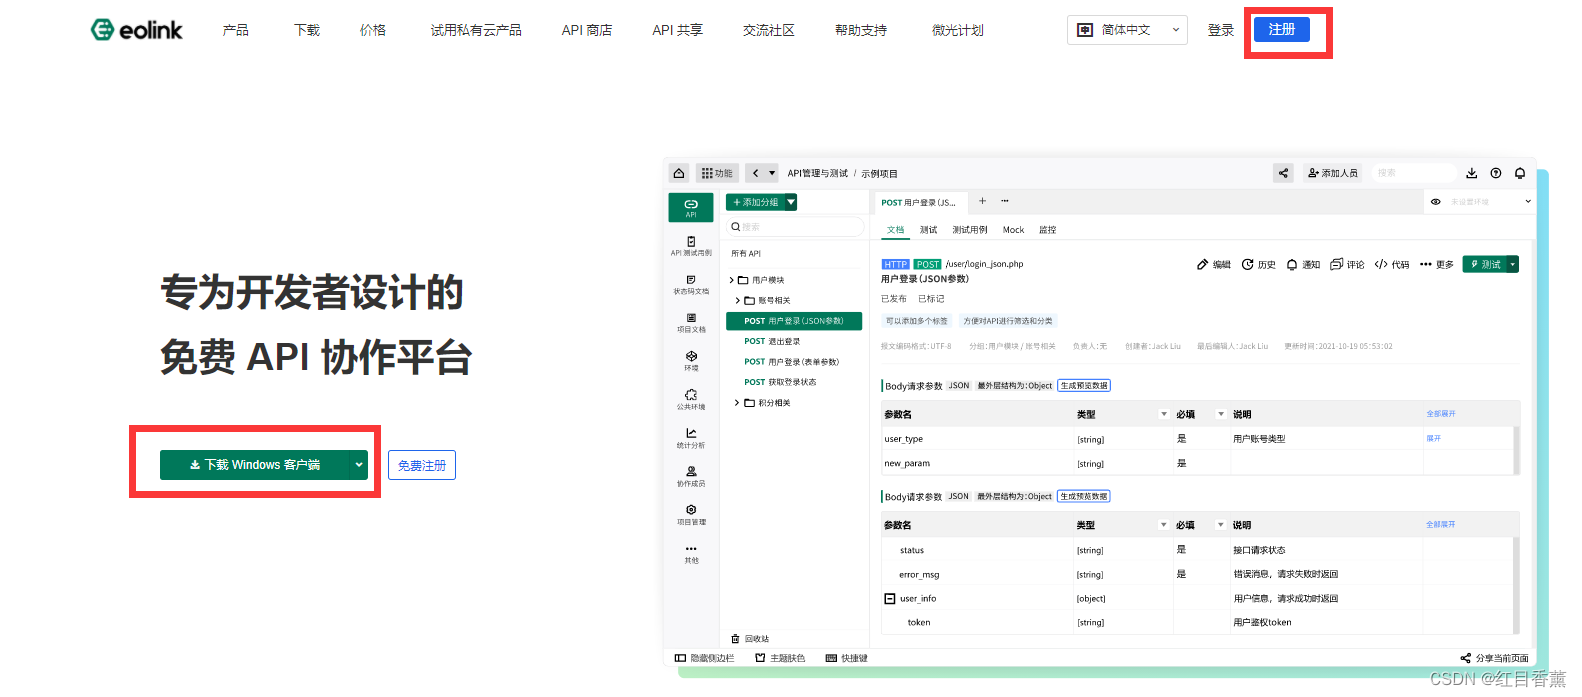
Task: Expand the 用户模块 folder
Action: tap(732, 280)
